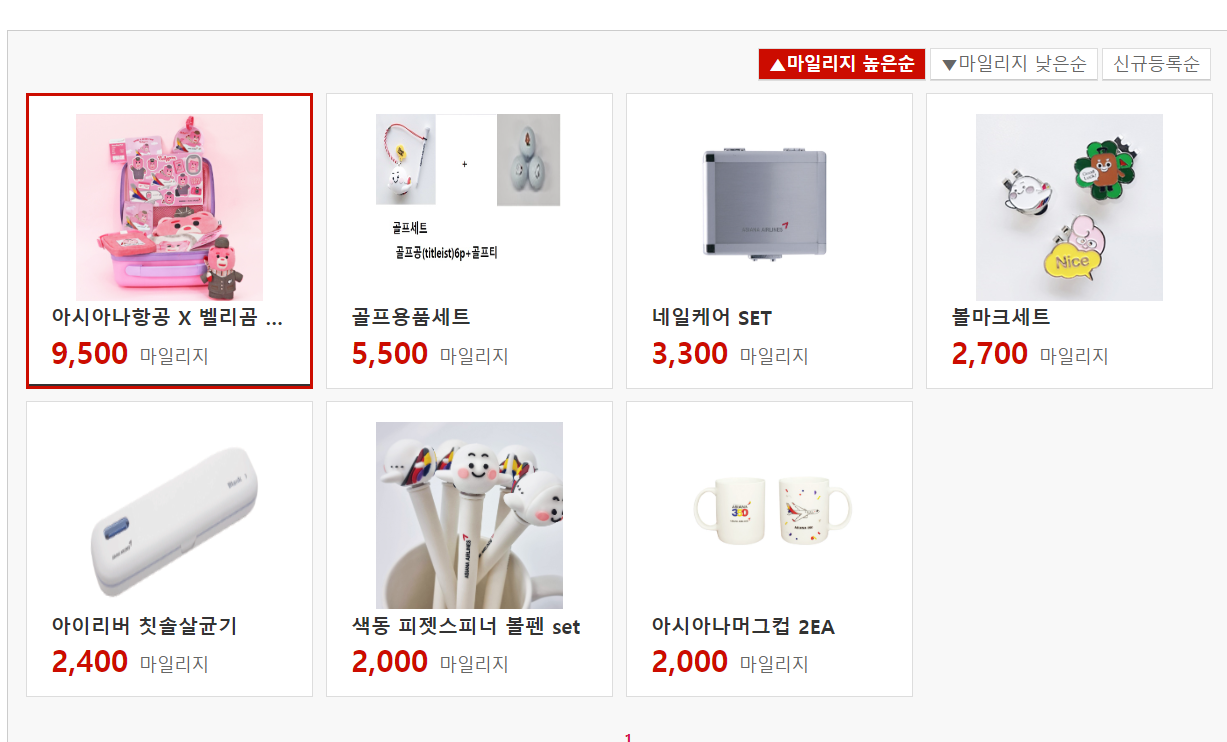Open the 아이리버 칫솔살균기 image
The height and width of the screenshot is (742, 1227).
[x=169, y=515]
